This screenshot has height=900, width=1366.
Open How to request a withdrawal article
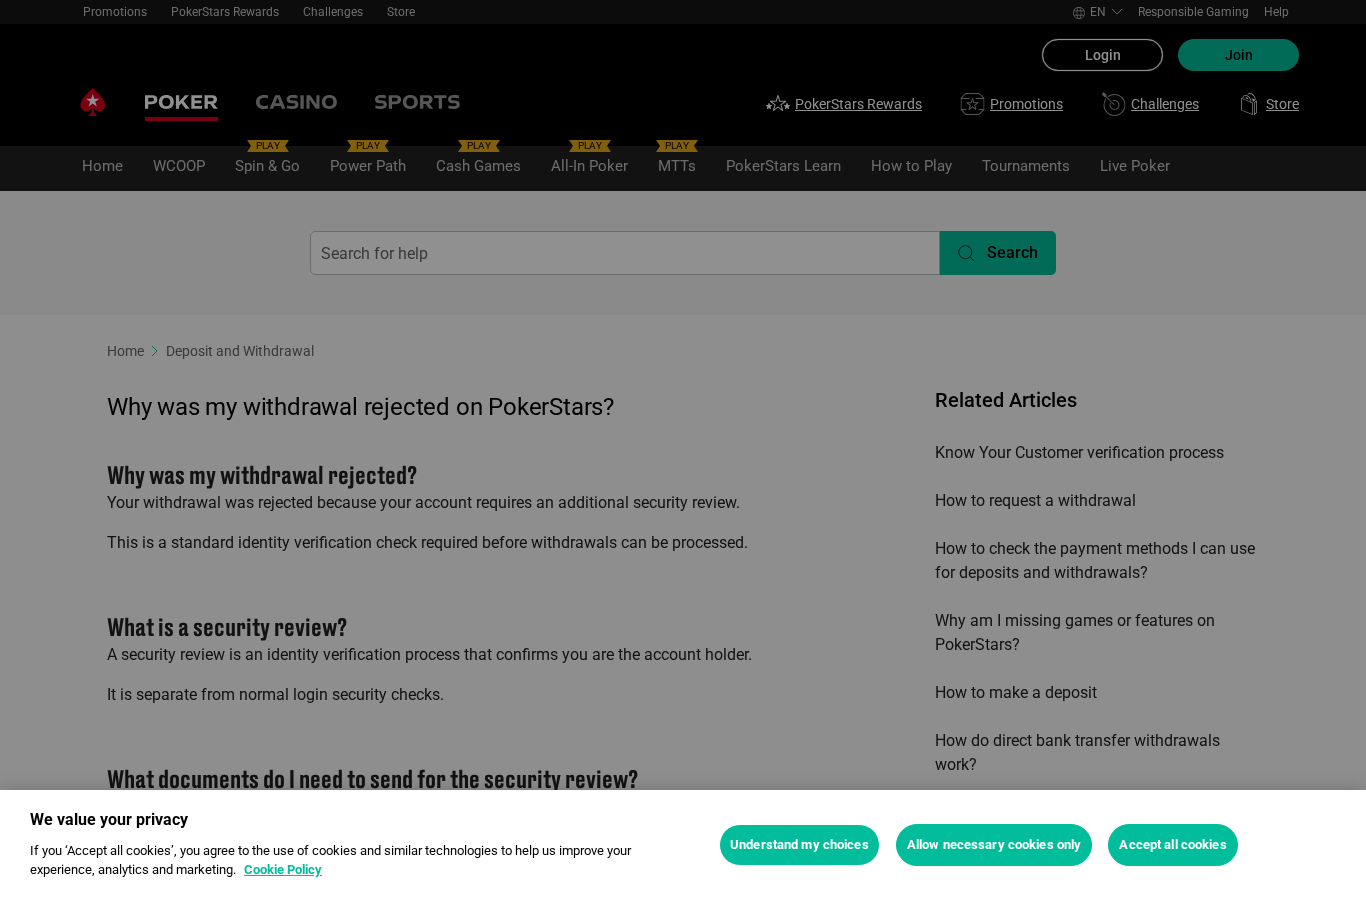[1035, 501]
